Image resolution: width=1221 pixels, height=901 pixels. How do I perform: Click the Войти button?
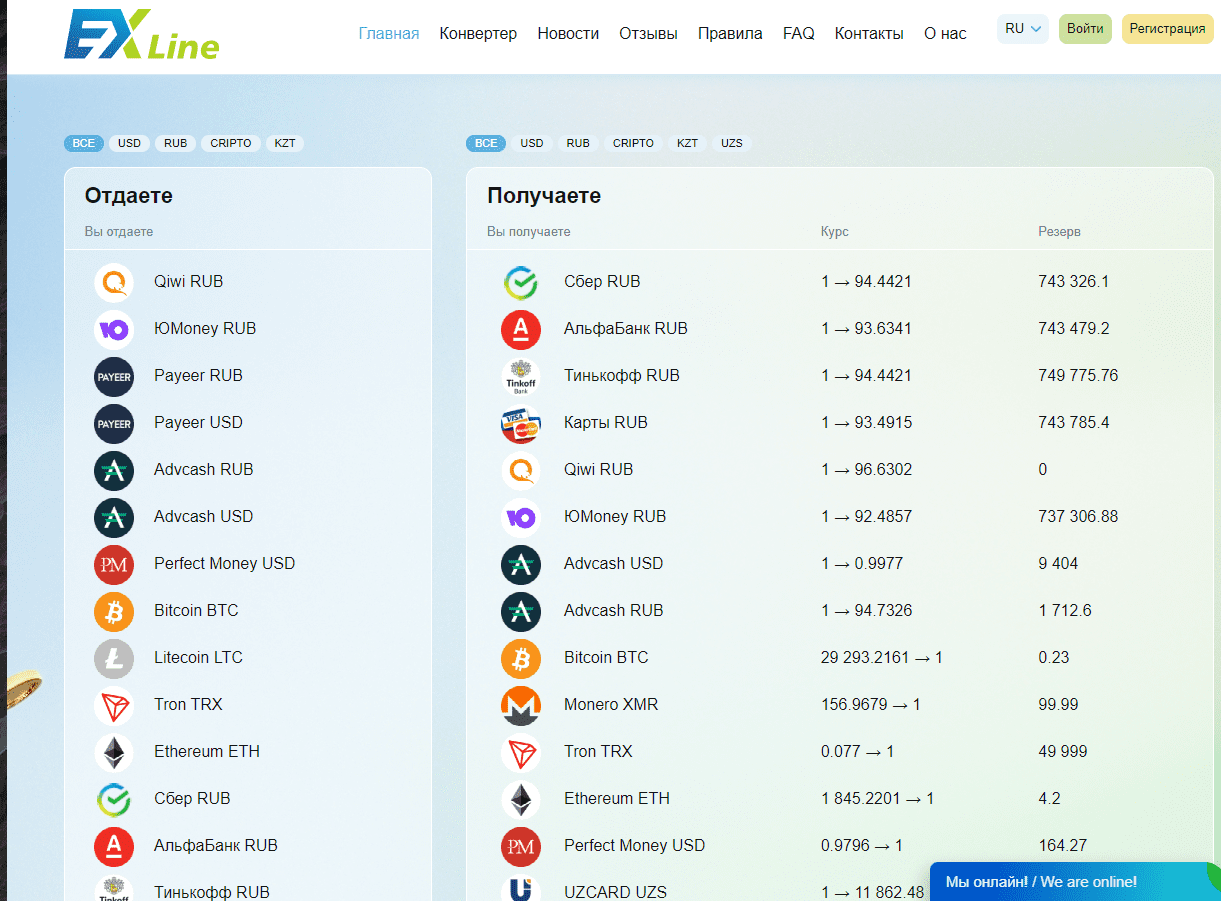(1085, 29)
